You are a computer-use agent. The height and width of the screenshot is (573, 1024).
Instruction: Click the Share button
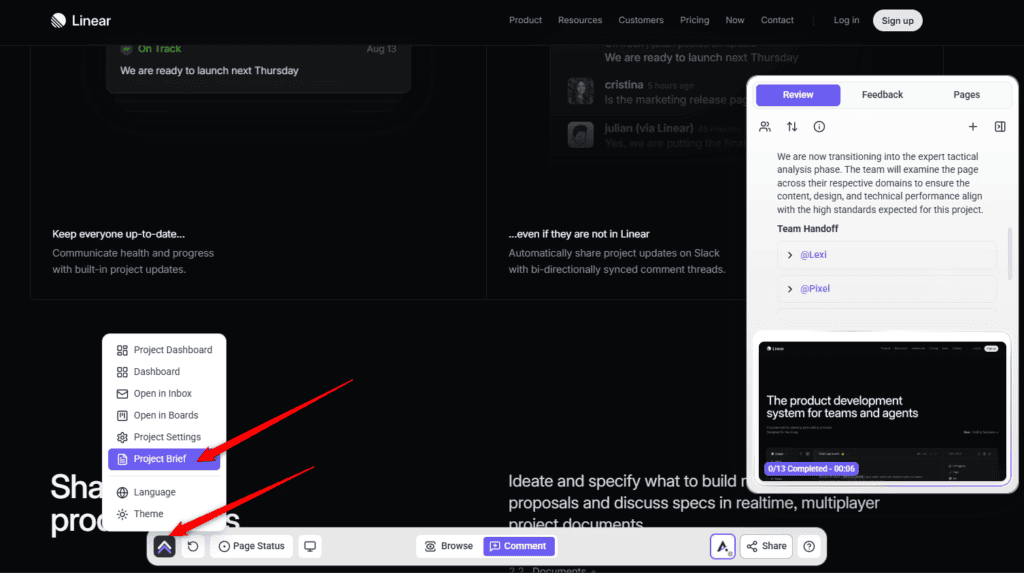[767, 546]
